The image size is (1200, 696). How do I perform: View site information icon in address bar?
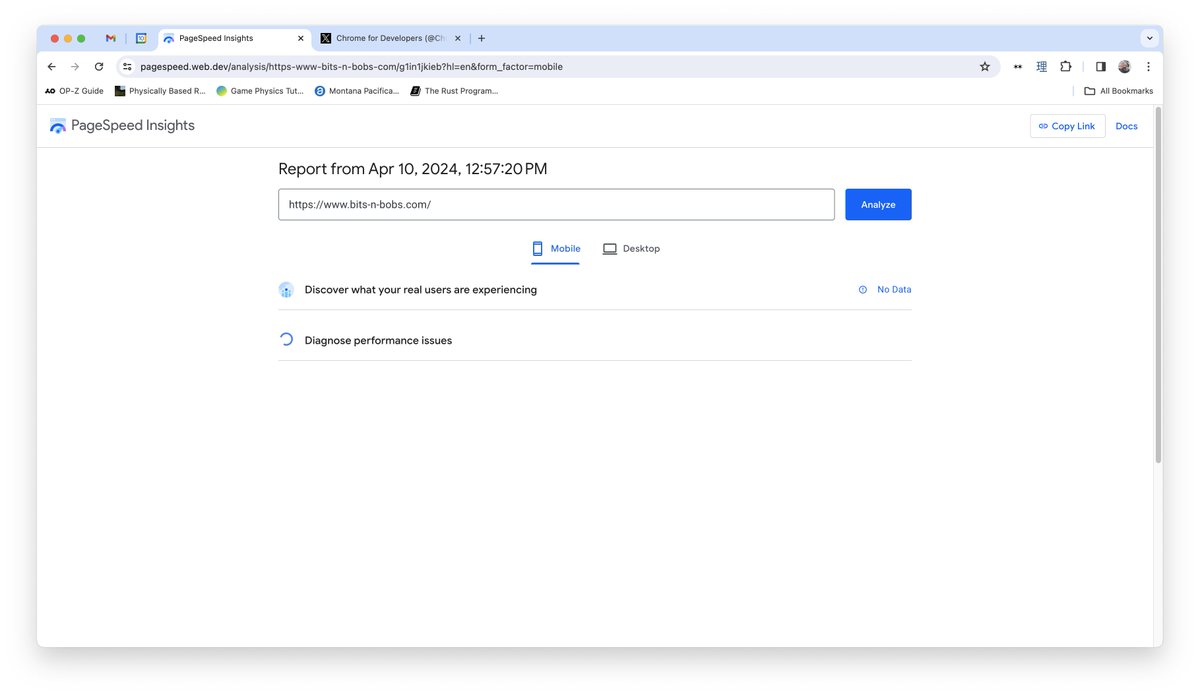click(127, 67)
